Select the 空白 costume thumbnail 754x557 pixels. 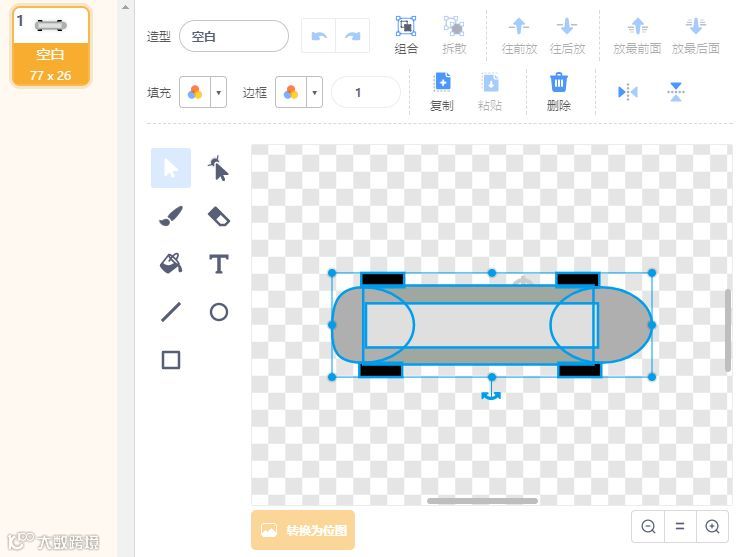click(50, 46)
